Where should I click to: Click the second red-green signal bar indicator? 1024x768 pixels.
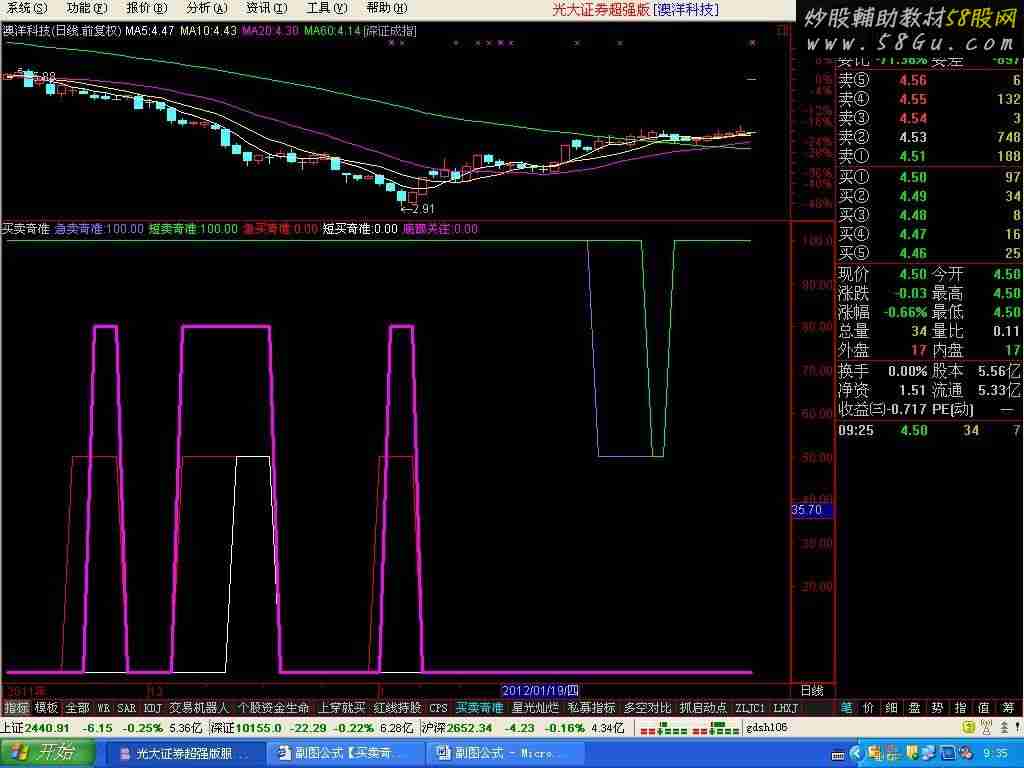click(716, 728)
